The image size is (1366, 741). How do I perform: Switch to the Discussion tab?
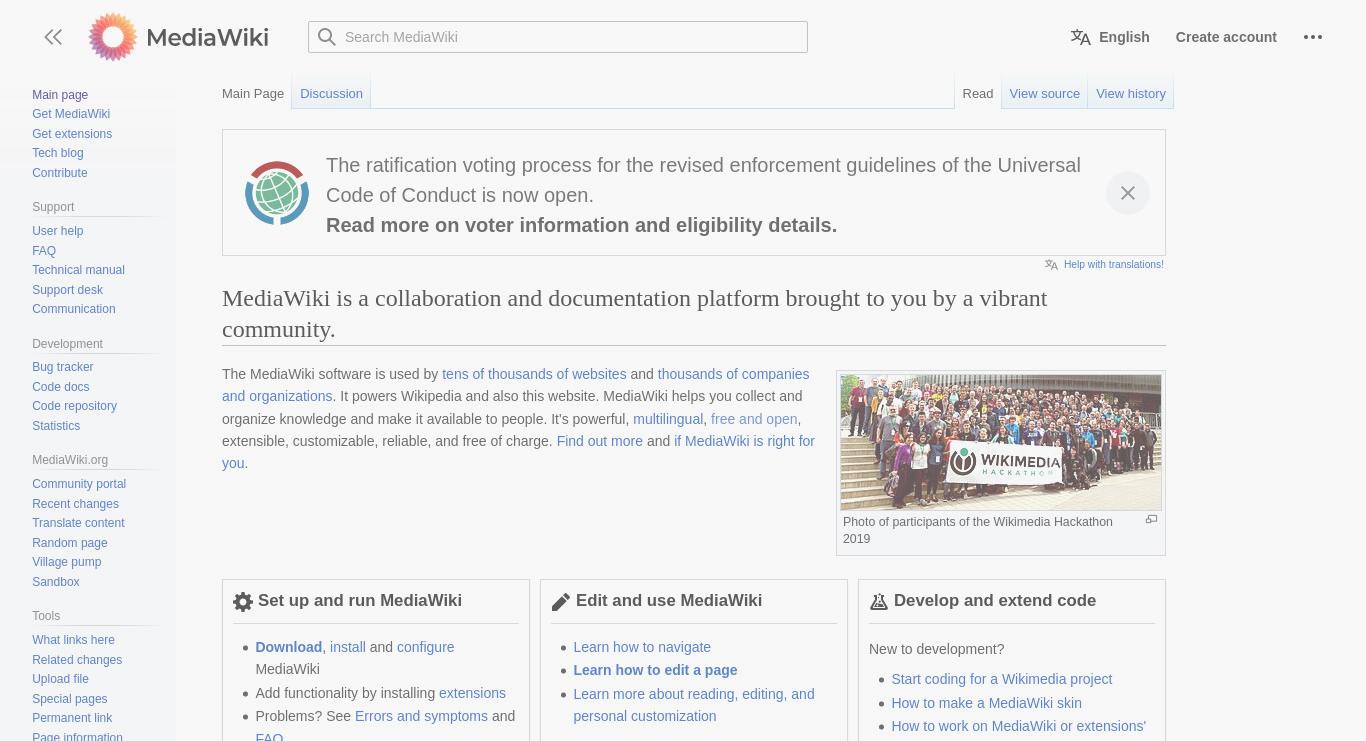tap(331, 93)
